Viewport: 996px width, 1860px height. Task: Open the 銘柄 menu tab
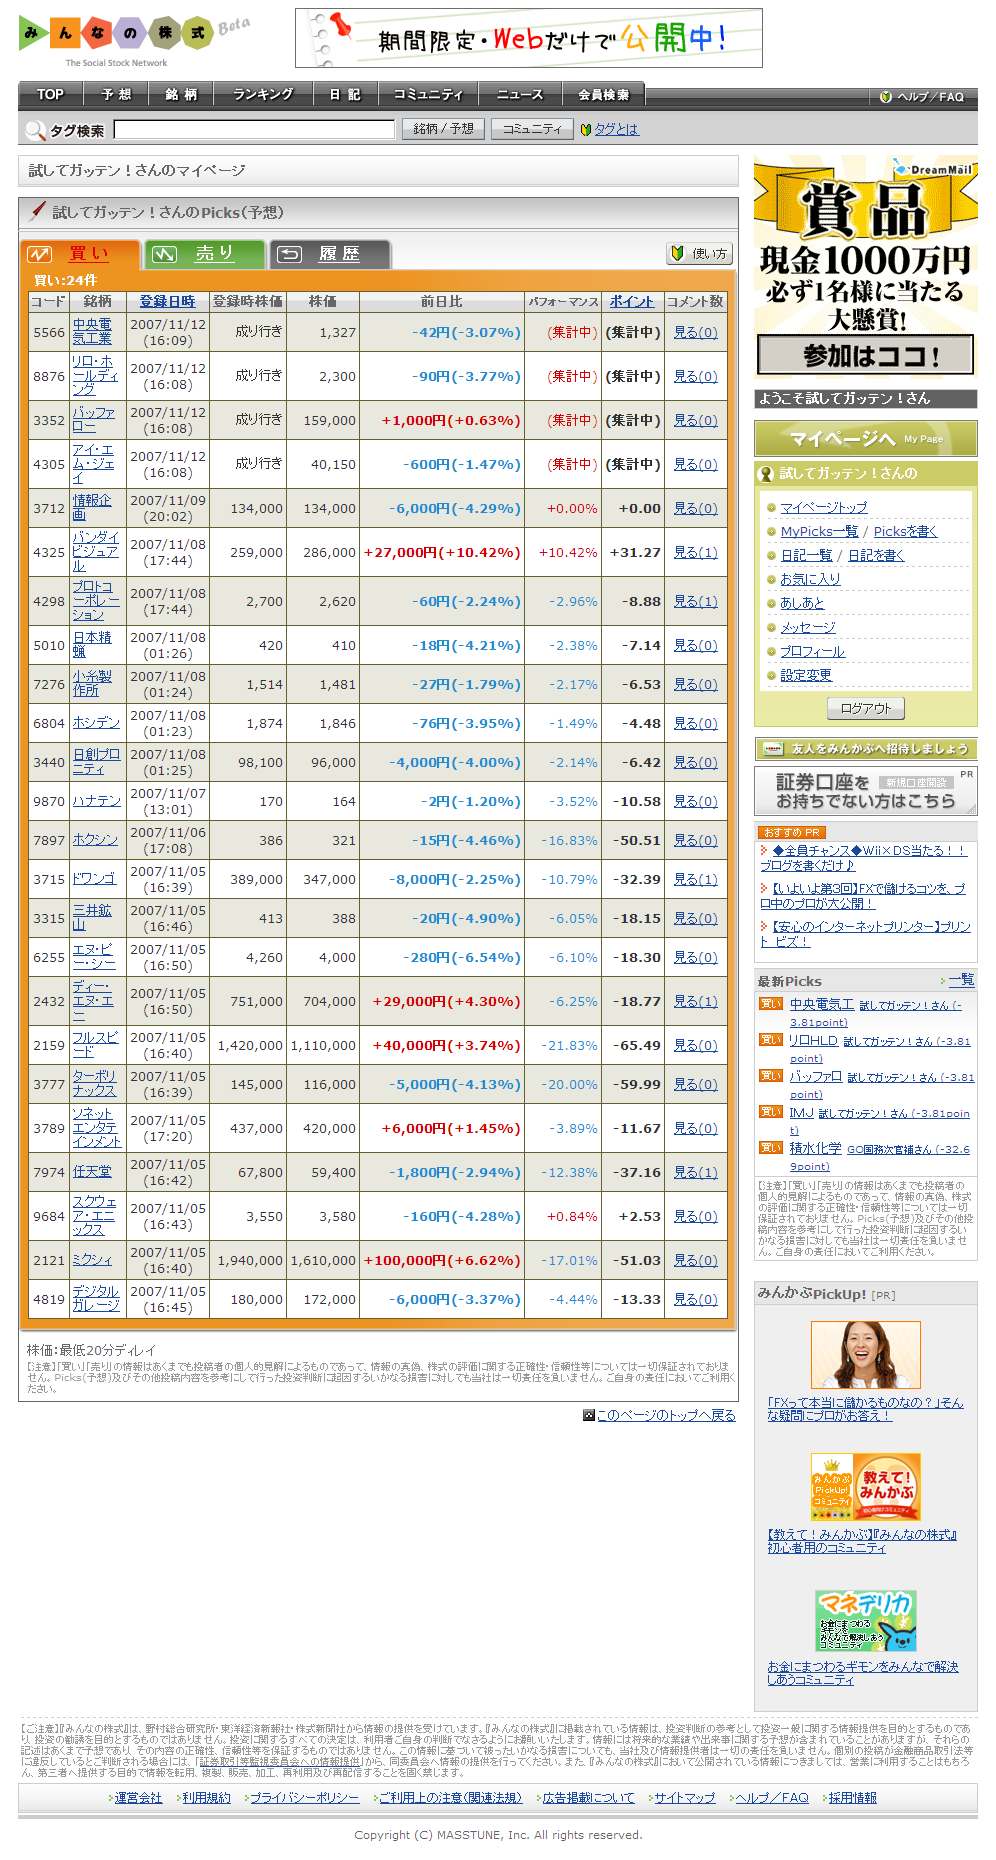pyautogui.click(x=181, y=95)
